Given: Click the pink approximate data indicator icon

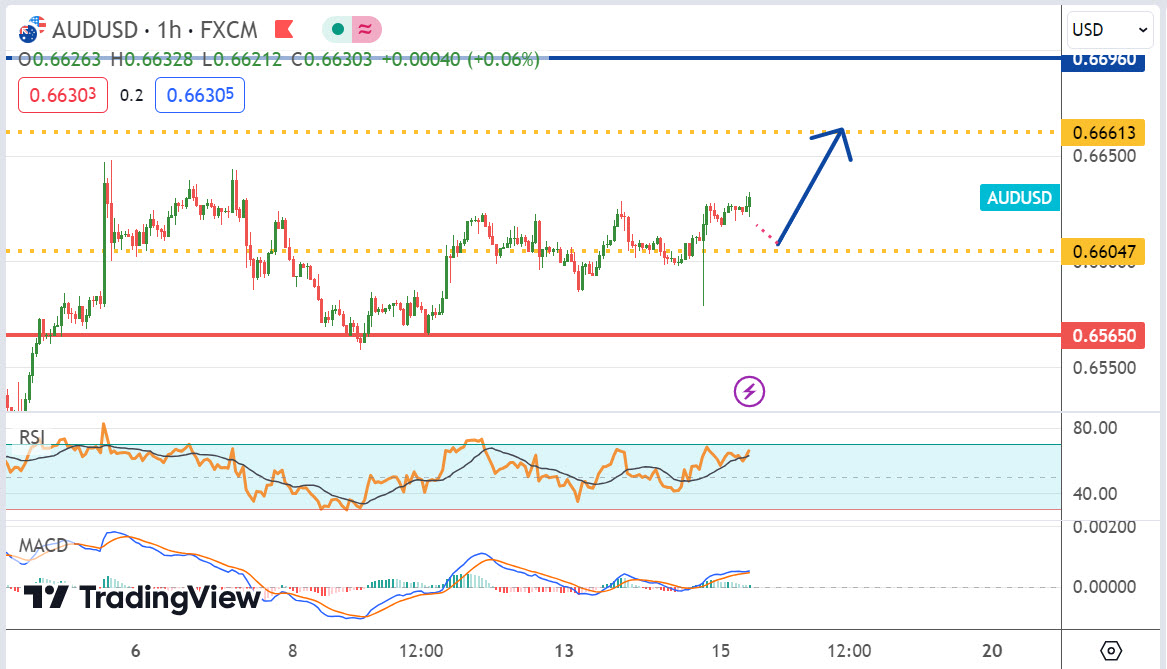Looking at the screenshot, I should tap(365, 30).
